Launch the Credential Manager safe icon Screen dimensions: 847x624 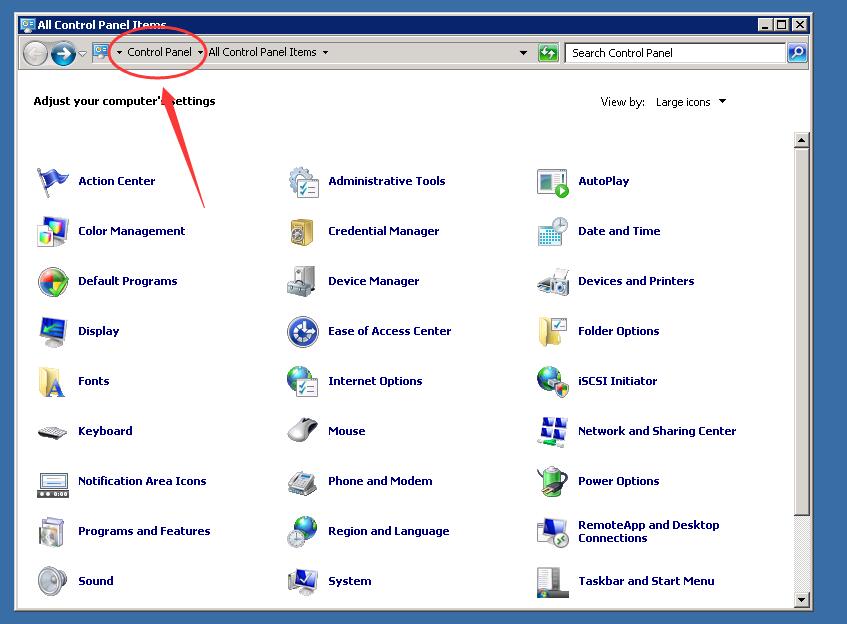302,232
